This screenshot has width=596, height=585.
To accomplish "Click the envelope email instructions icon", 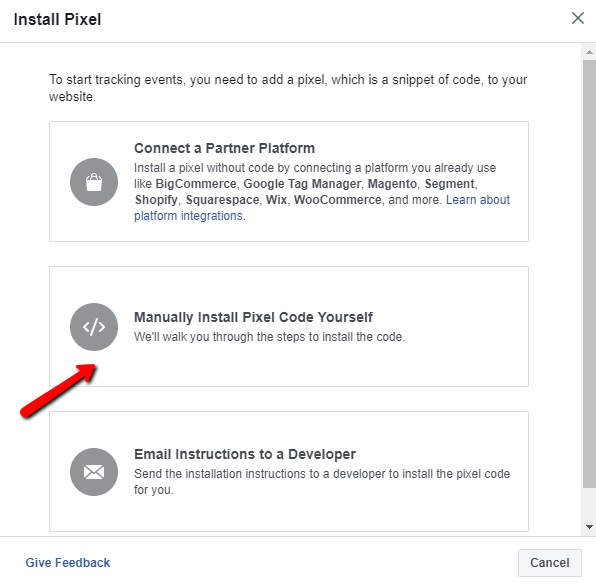I will point(94,472).
